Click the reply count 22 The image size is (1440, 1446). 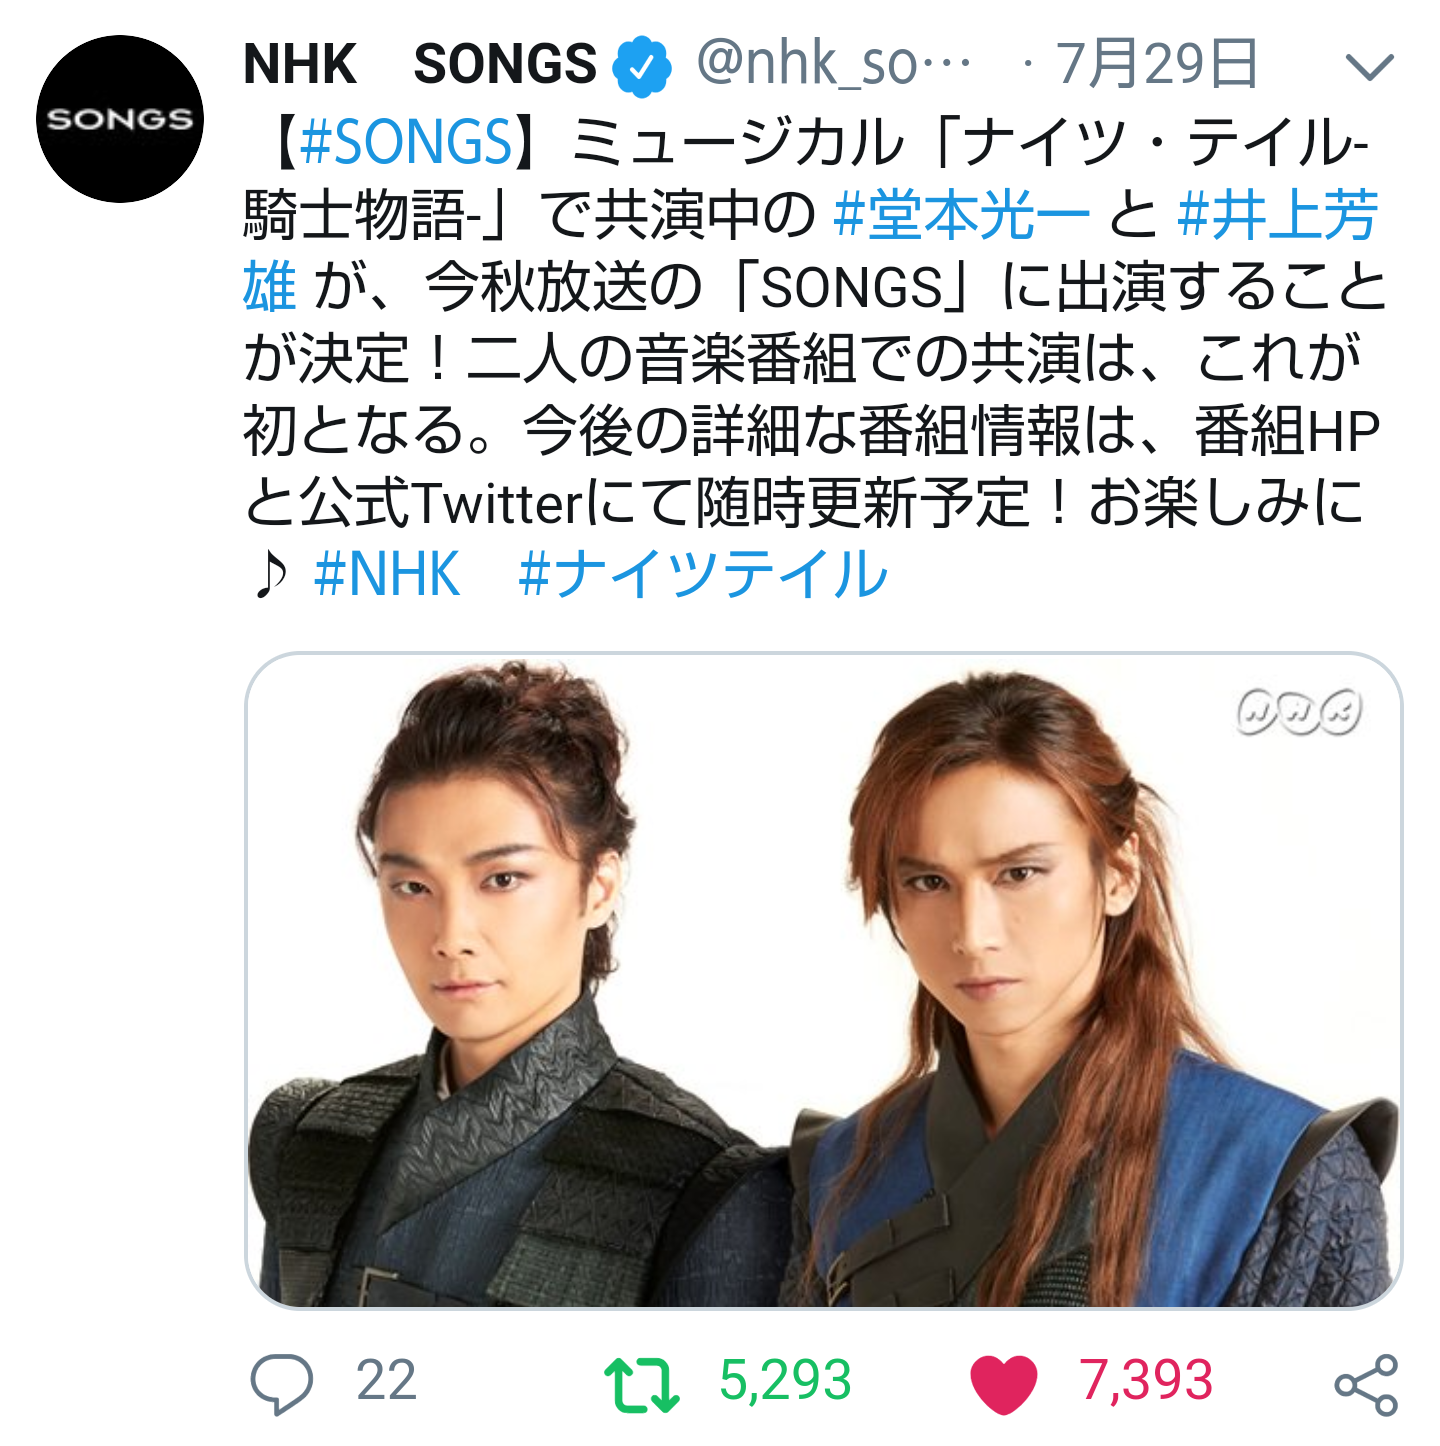386,1381
